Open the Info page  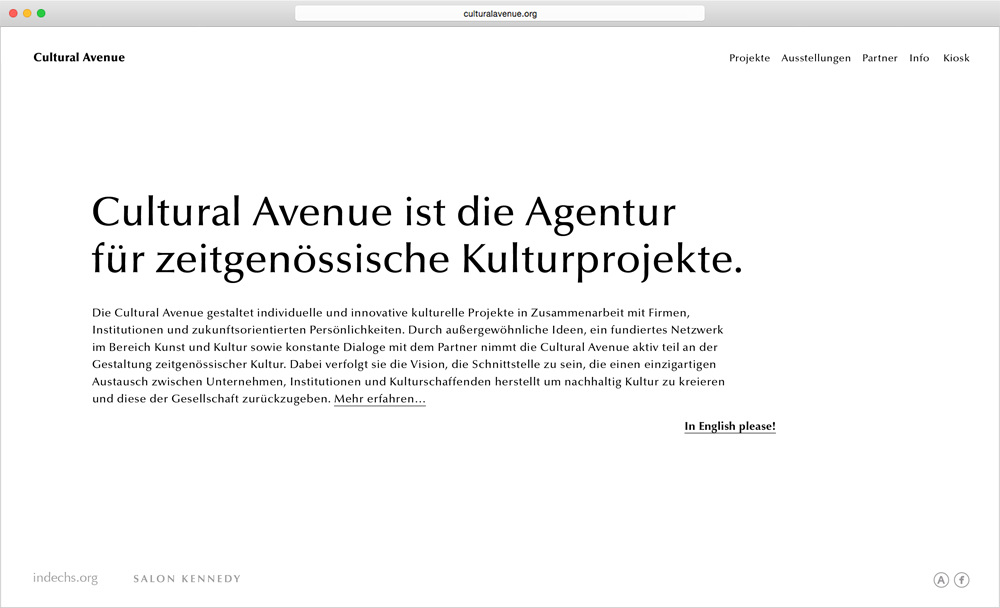[x=919, y=58]
